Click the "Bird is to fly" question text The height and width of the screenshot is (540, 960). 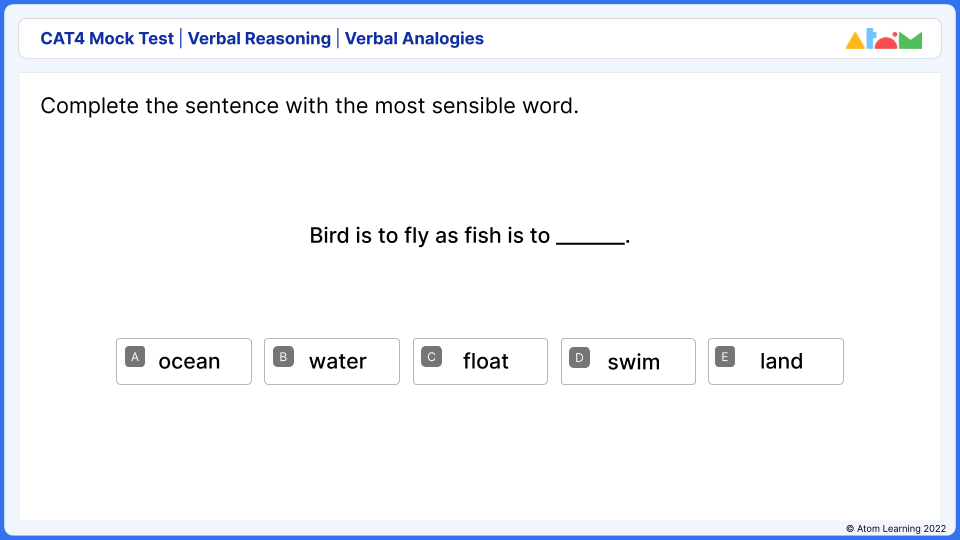tap(430, 236)
